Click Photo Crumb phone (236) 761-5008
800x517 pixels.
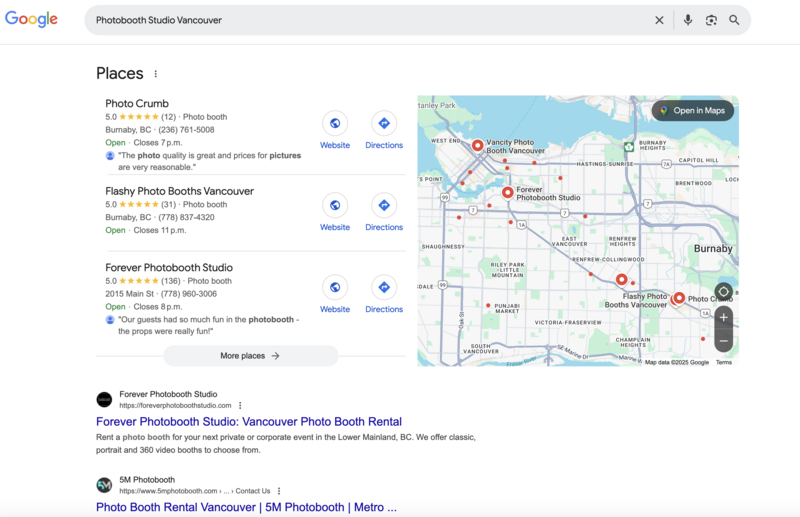click(186, 130)
